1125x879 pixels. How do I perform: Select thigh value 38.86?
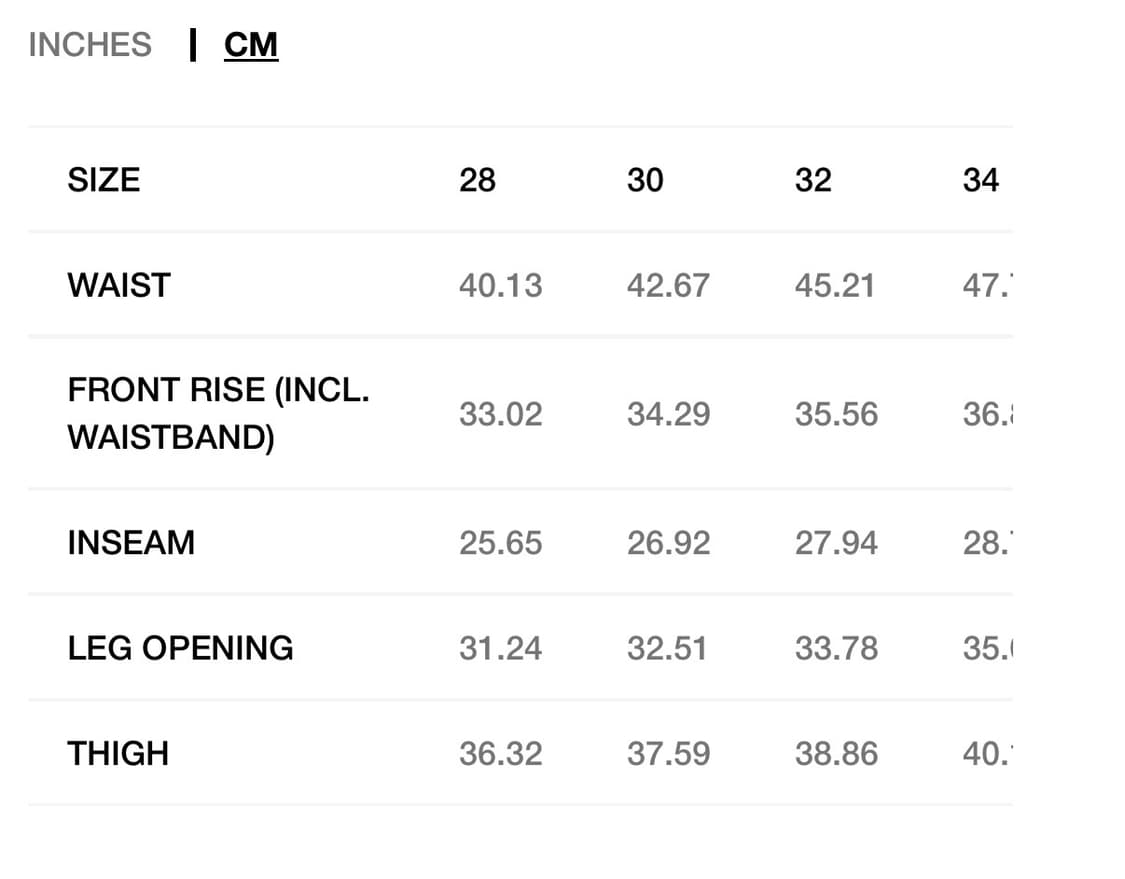click(x=837, y=754)
